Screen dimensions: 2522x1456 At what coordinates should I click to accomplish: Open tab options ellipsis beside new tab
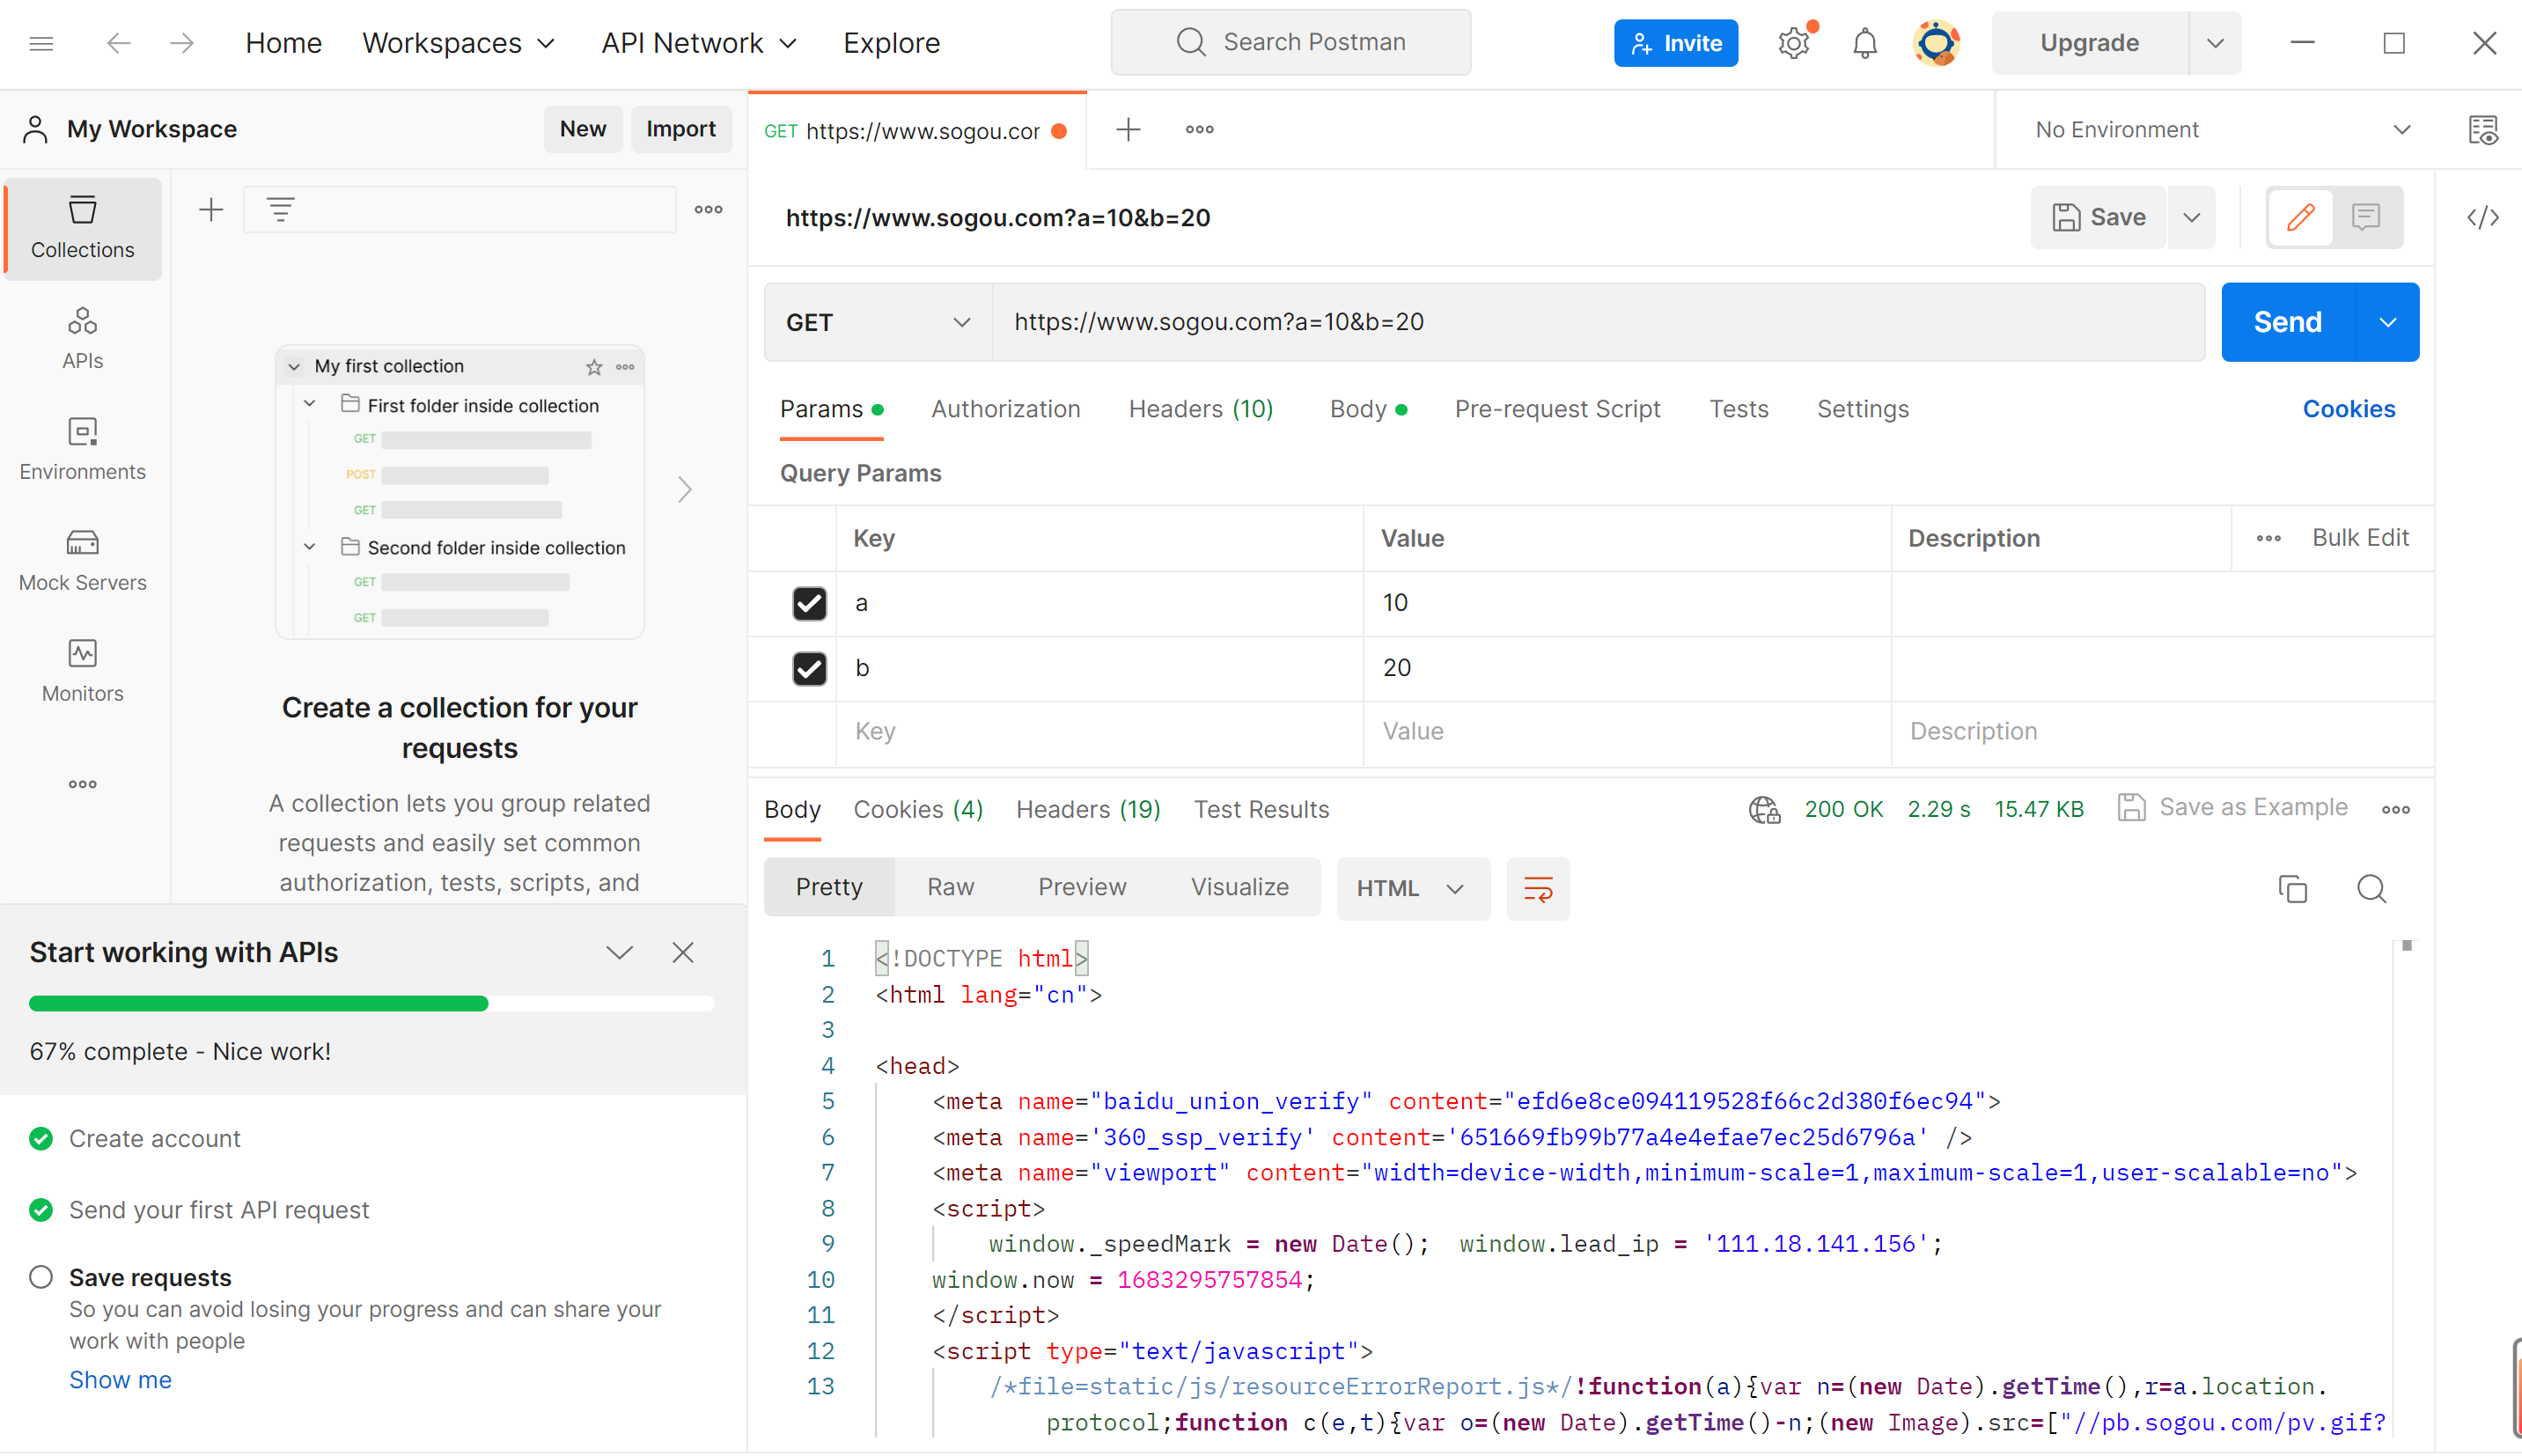click(x=1199, y=129)
